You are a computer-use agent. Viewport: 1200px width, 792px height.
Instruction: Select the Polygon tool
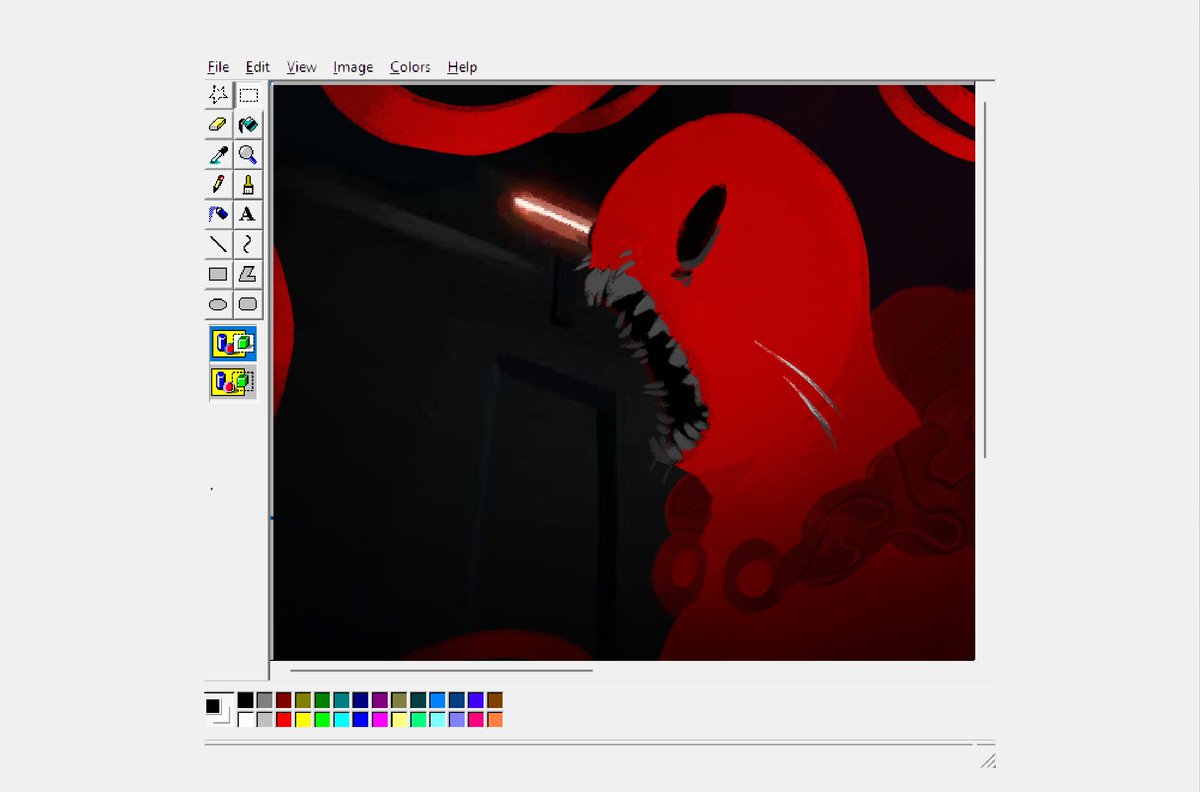(248, 274)
